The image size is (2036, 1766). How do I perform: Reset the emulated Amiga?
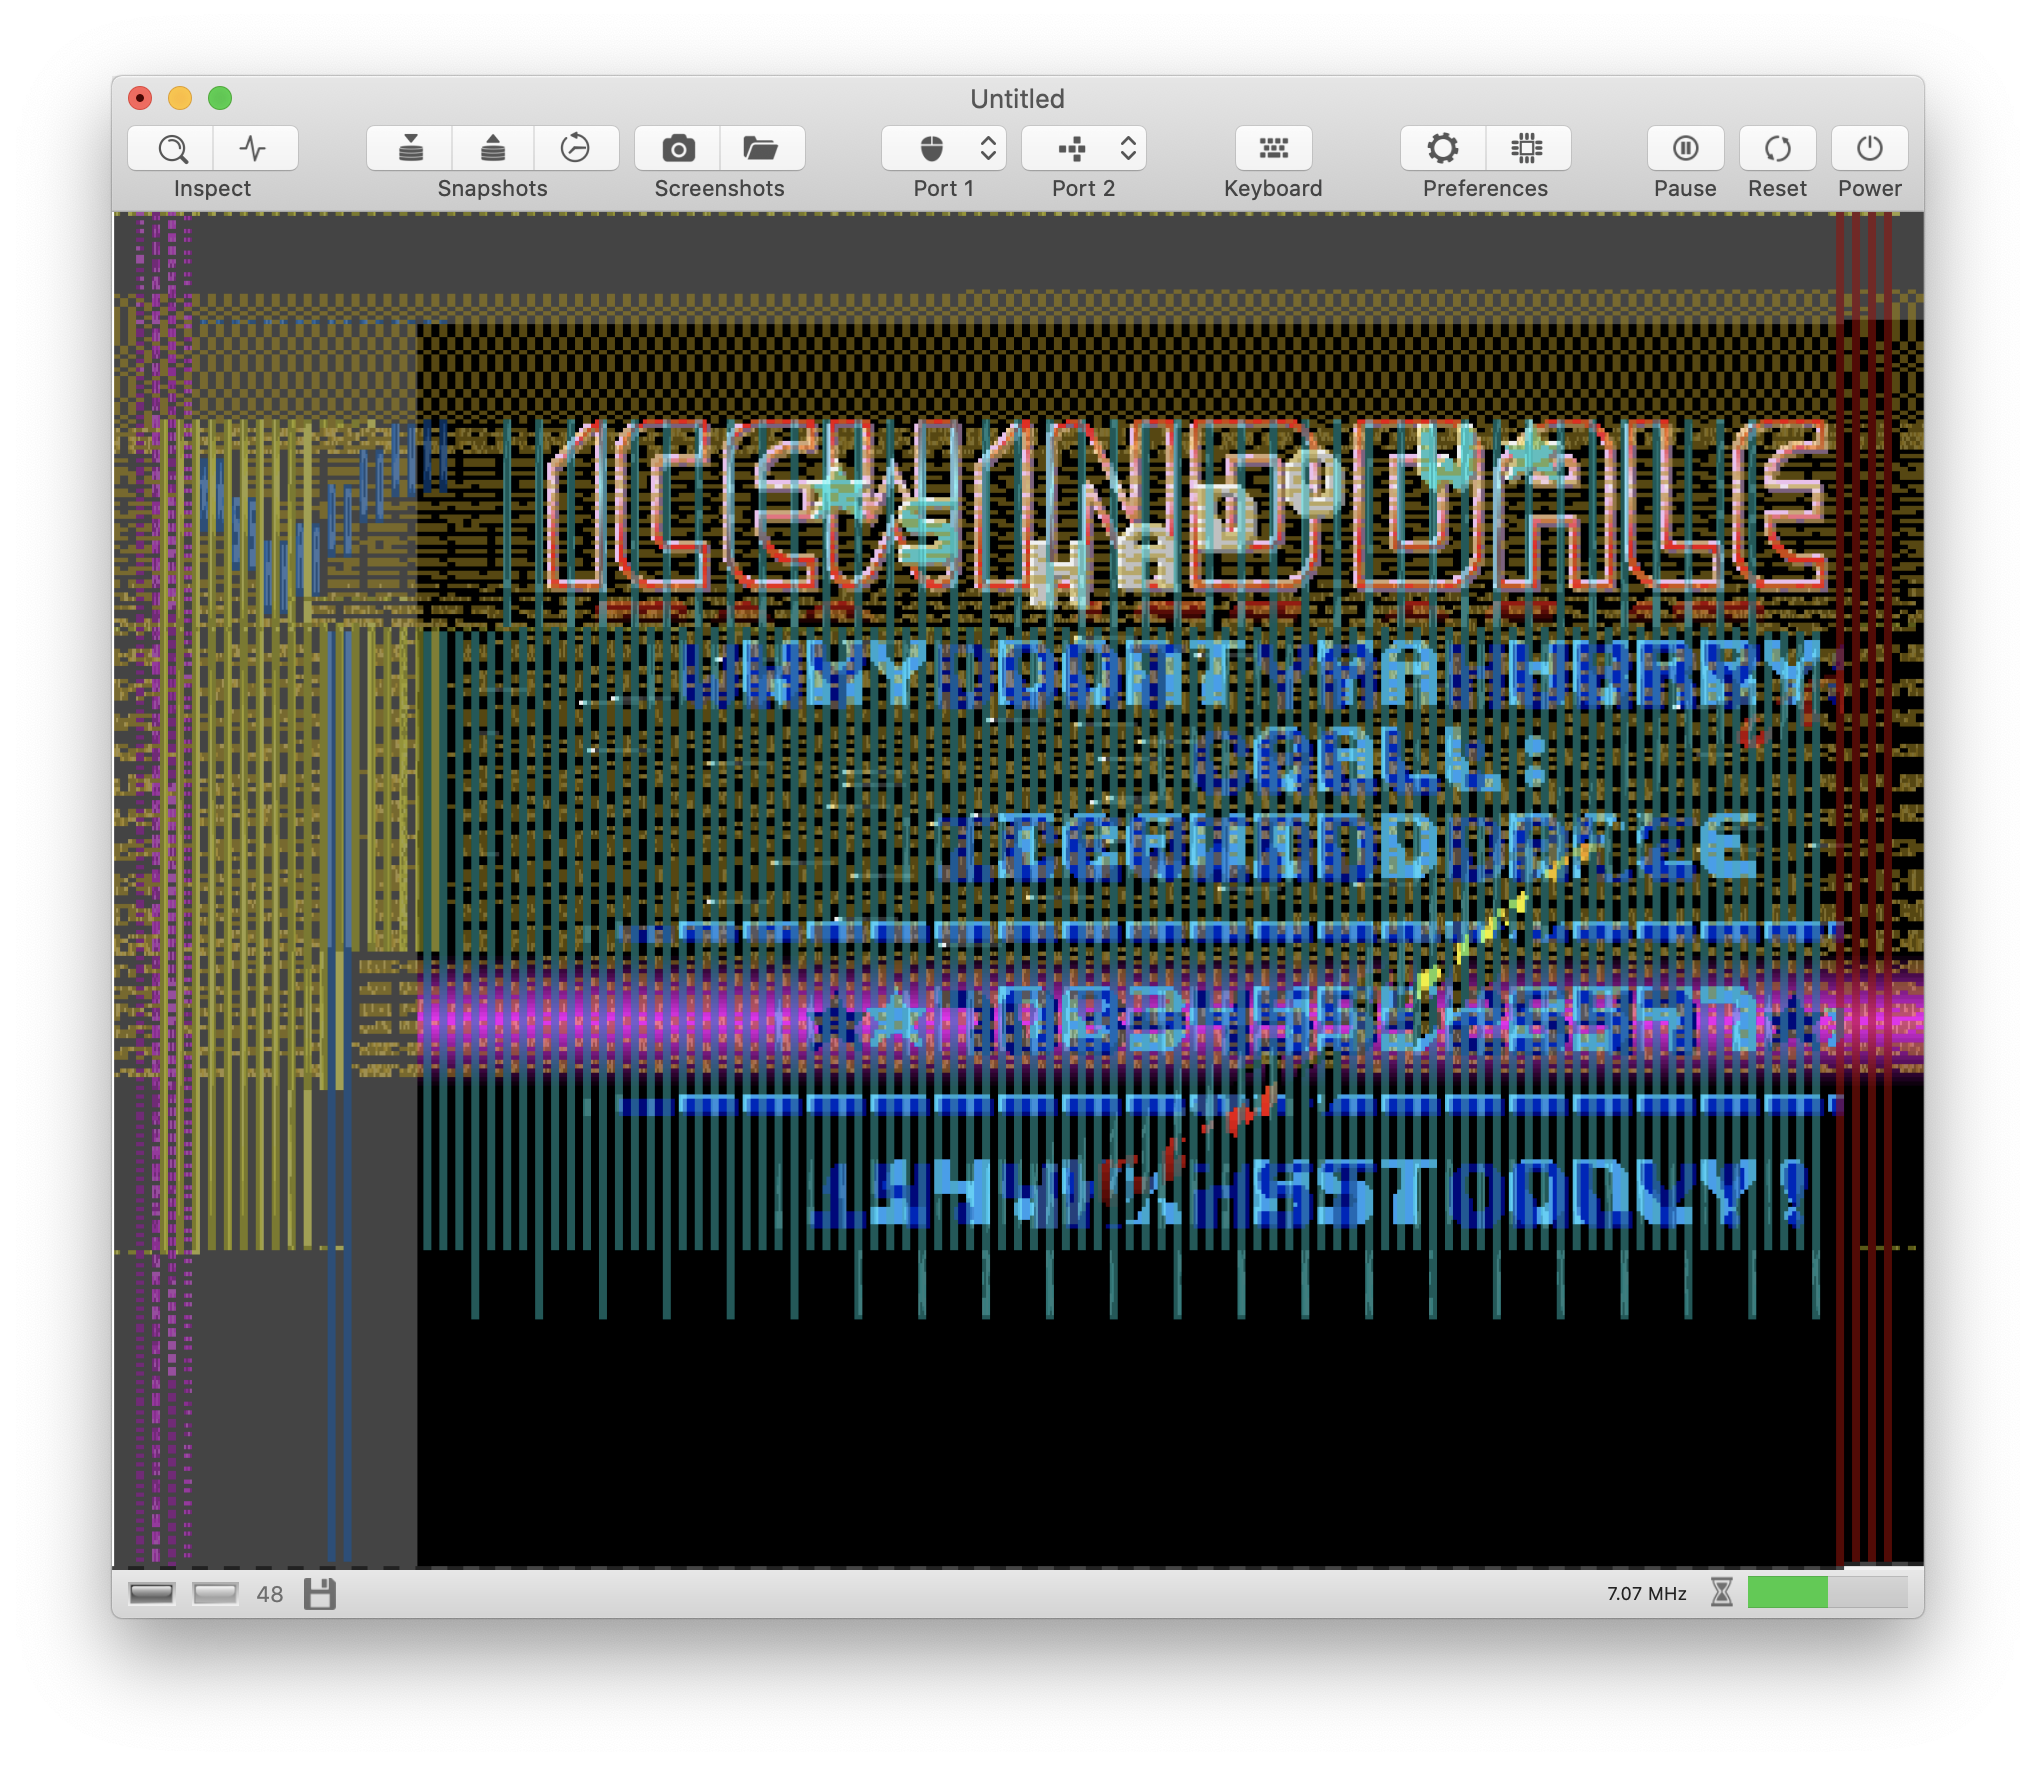coord(1778,149)
